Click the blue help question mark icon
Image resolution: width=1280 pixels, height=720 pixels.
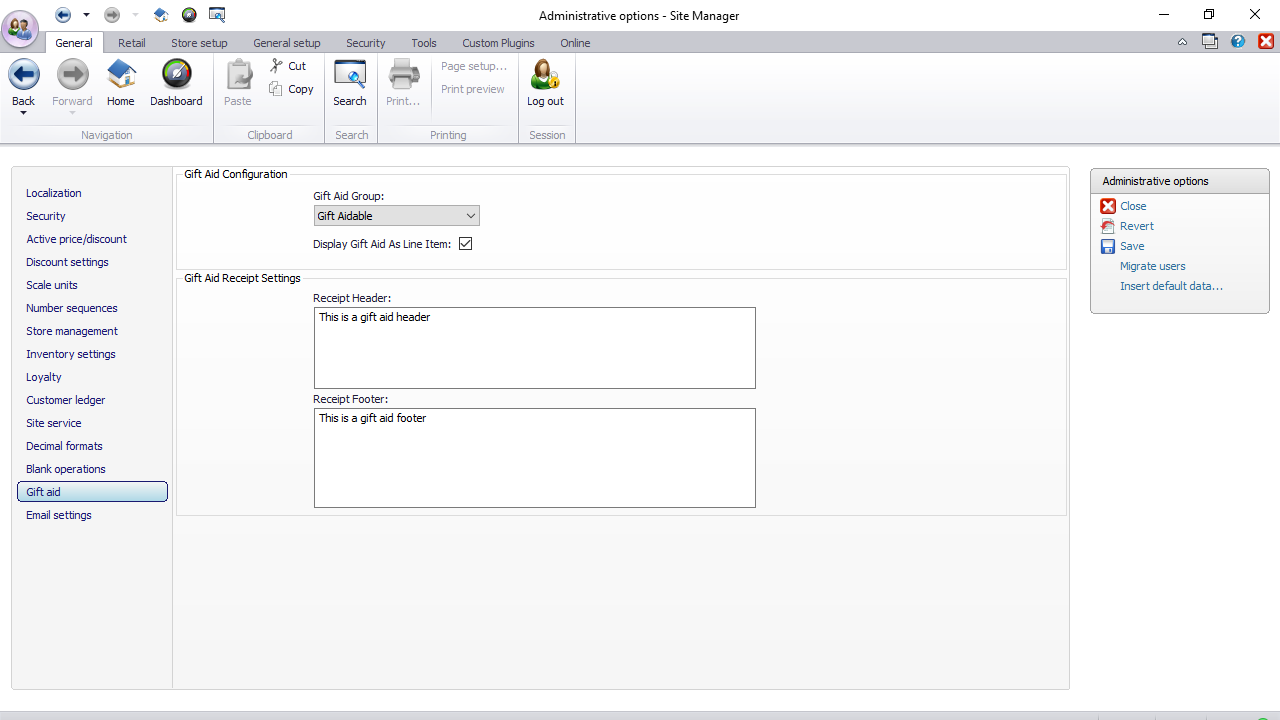1238,42
